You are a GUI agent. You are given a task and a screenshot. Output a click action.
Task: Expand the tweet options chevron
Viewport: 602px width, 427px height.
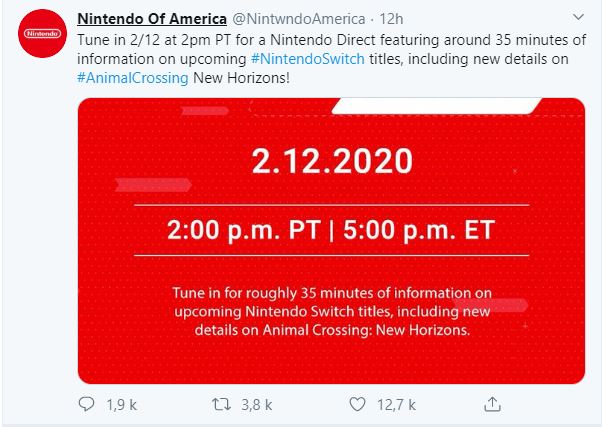click(x=578, y=17)
